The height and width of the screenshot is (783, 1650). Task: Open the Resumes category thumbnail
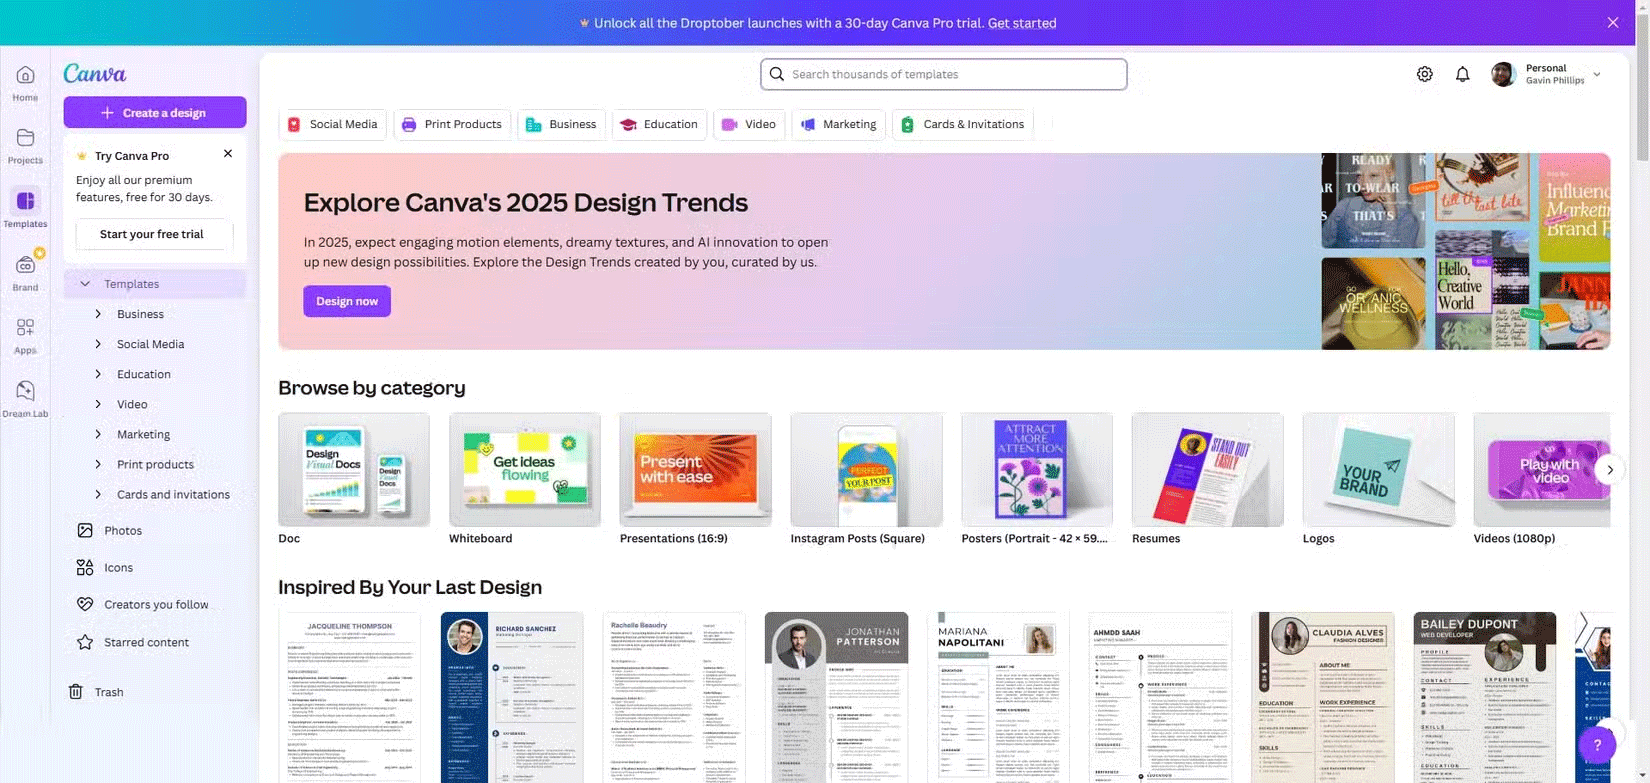(1208, 470)
